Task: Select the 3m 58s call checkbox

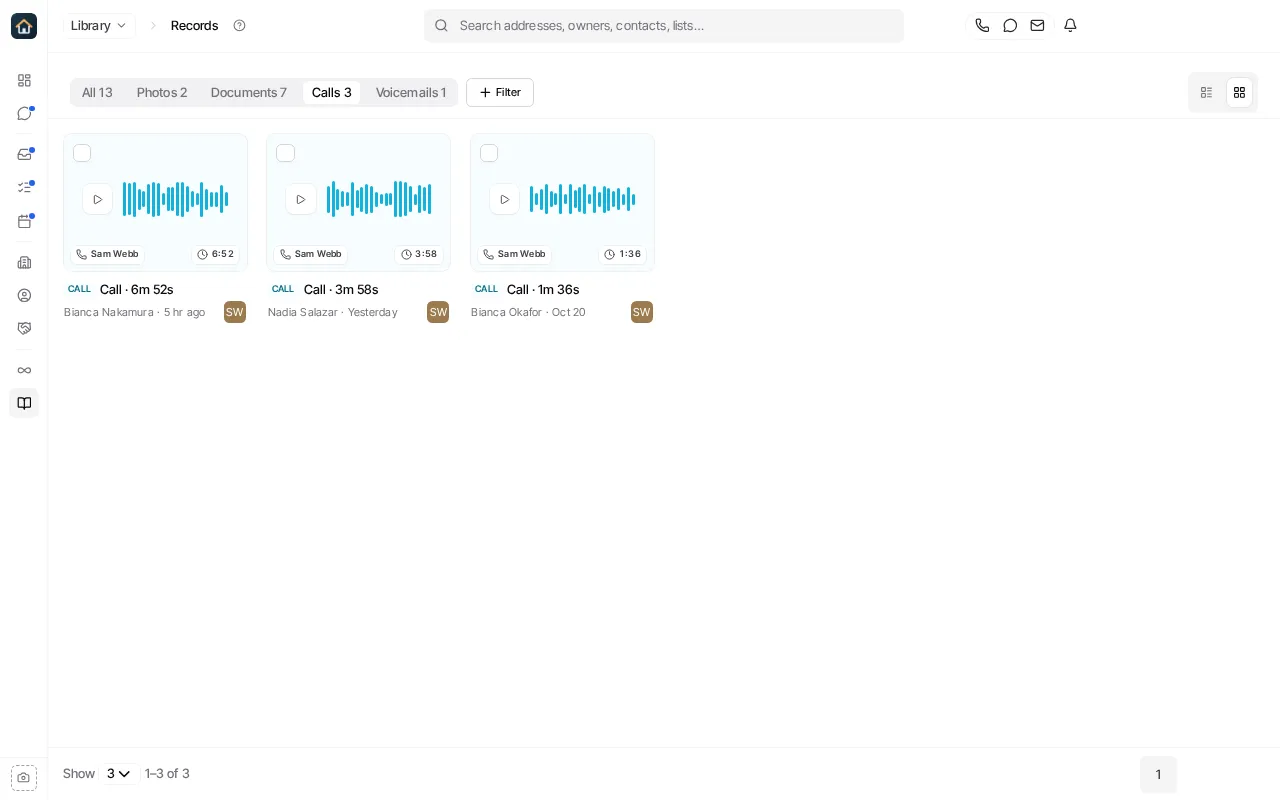Action: pos(285,153)
